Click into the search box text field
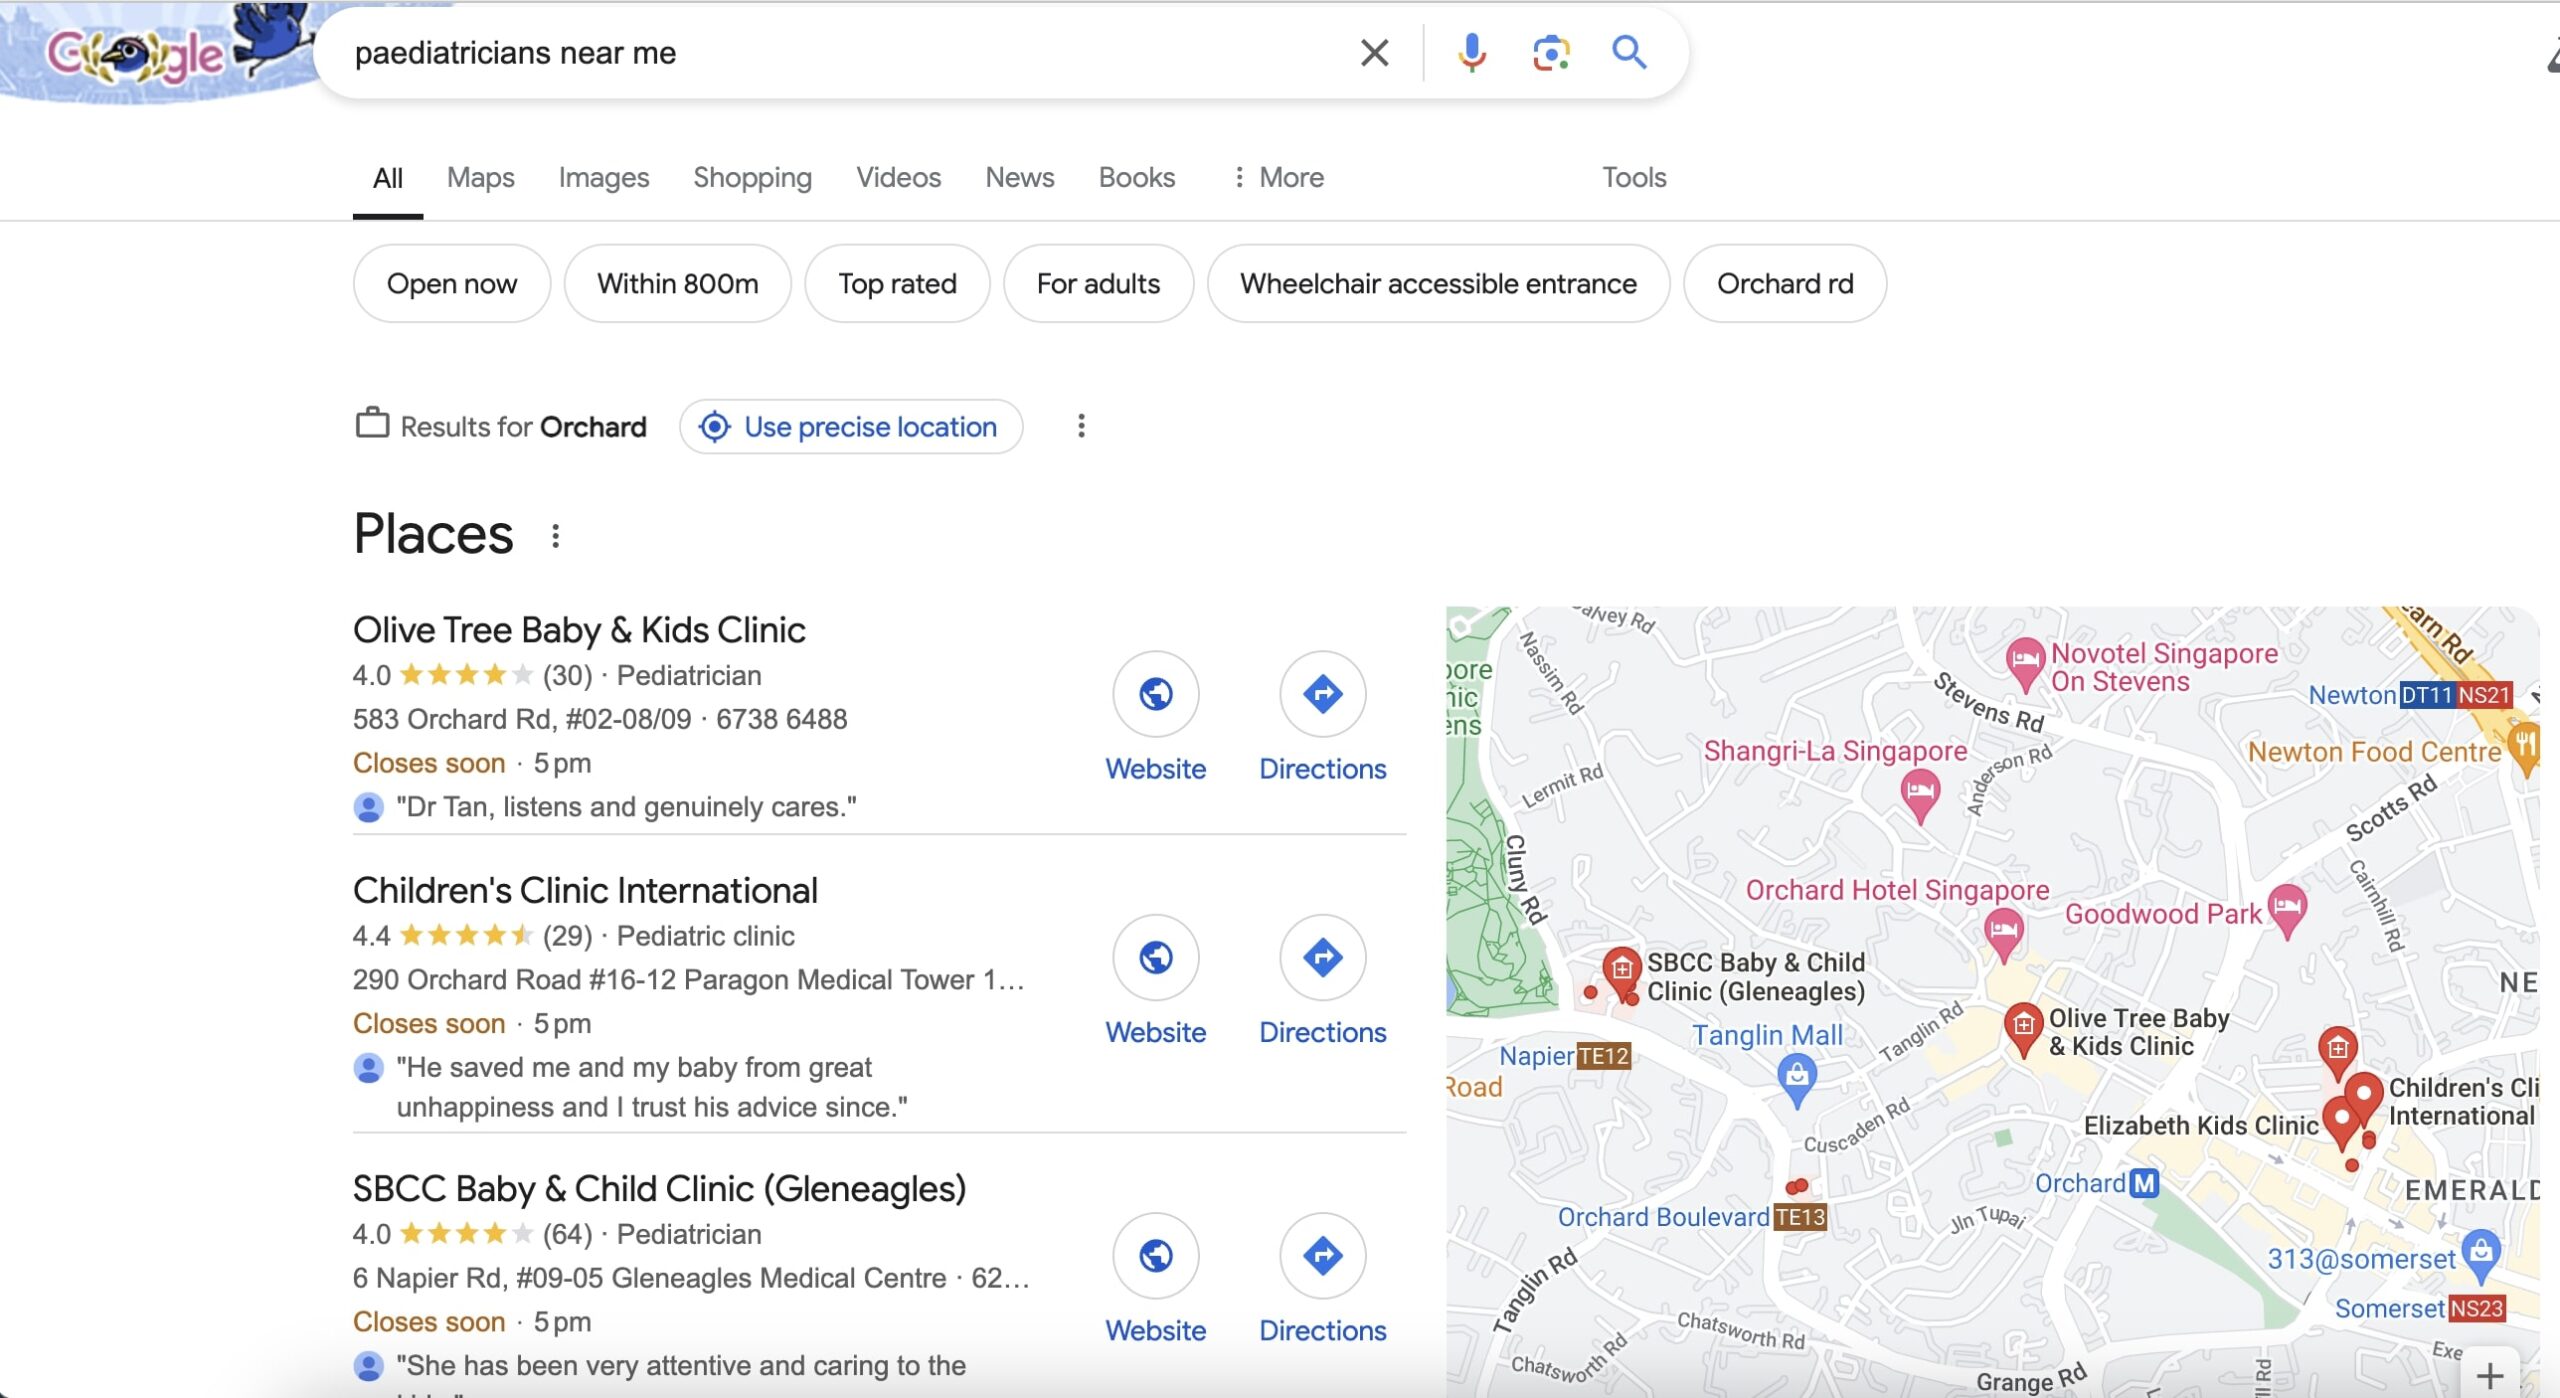The height and width of the screenshot is (1398, 2560). click(840, 53)
